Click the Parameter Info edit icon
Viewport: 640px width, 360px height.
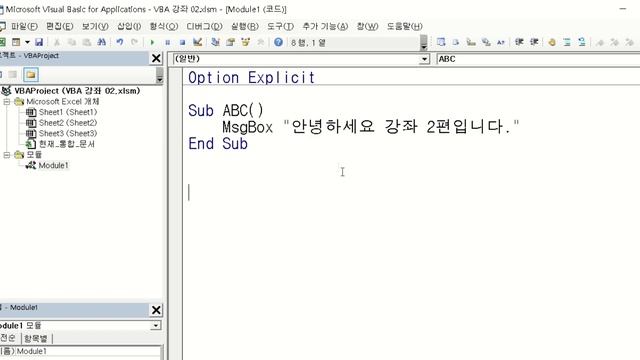486,42
